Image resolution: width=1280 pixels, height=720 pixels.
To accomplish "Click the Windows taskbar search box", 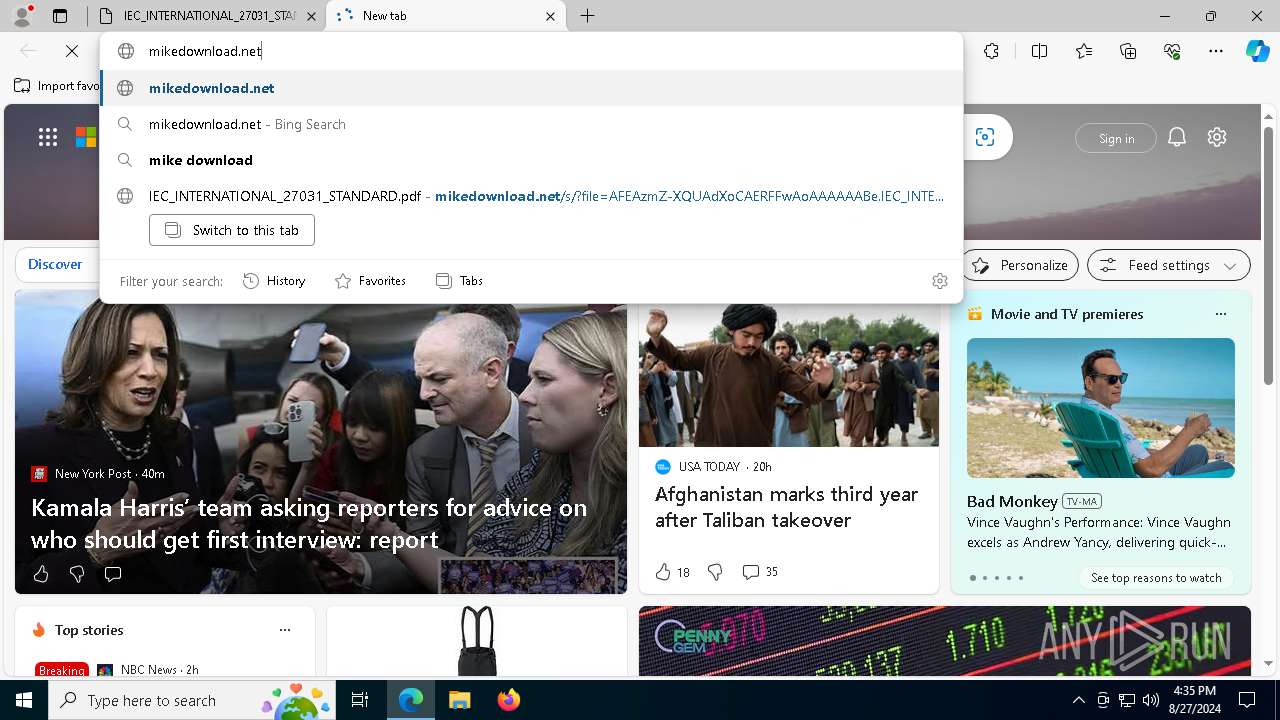I will pos(192,700).
